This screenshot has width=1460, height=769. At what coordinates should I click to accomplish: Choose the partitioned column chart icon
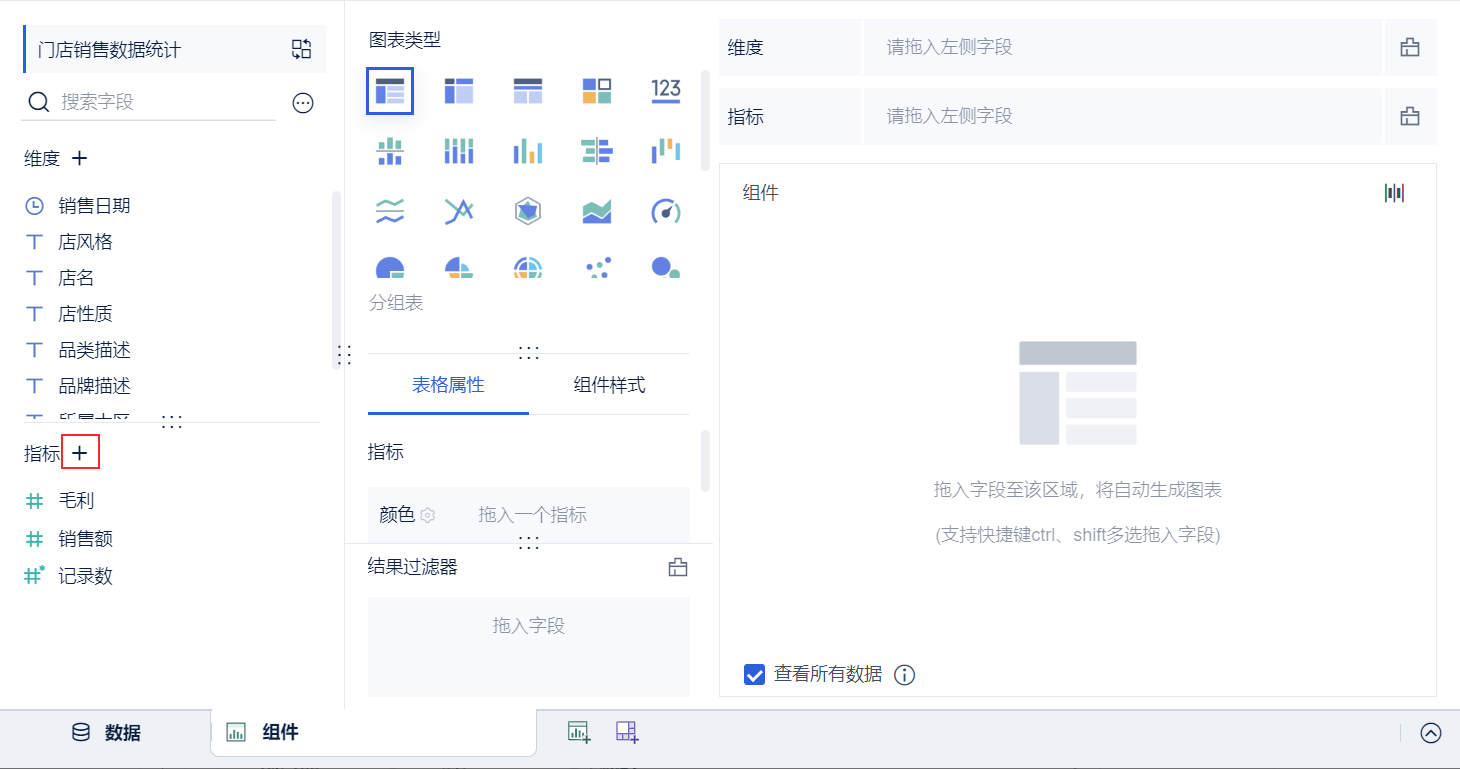click(x=389, y=151)
